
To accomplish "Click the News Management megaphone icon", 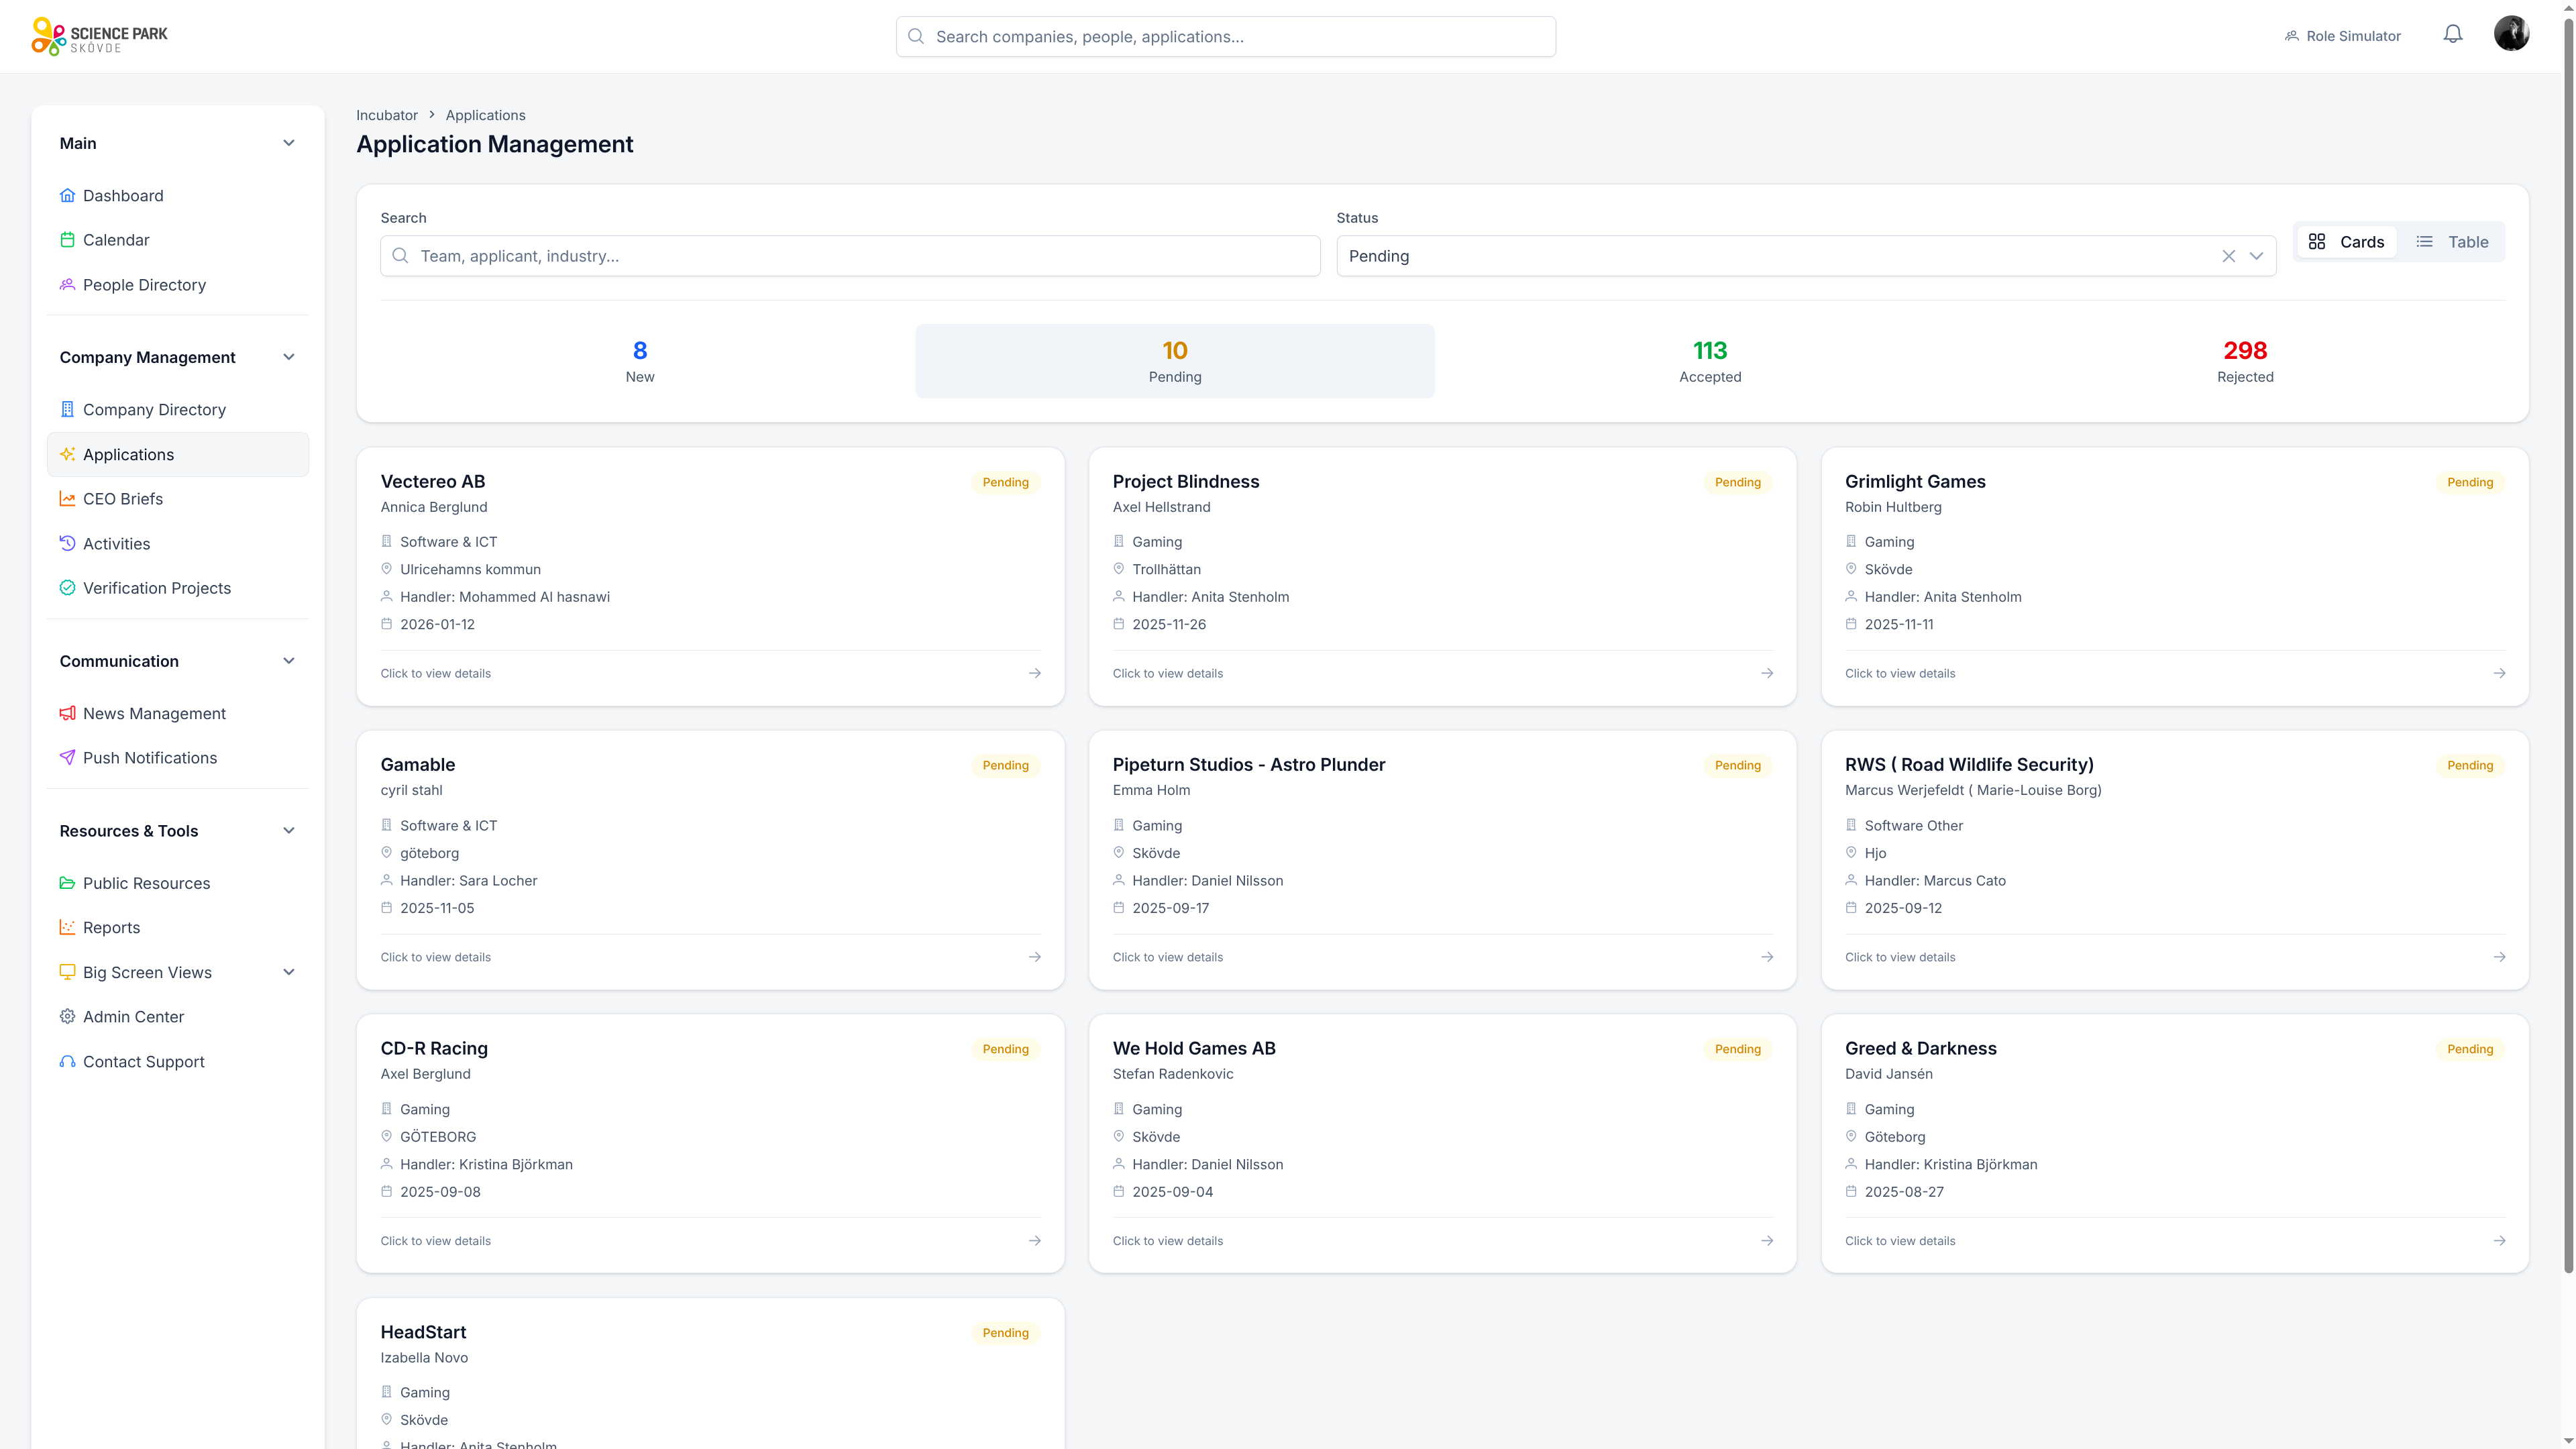I will pos(67,713).
